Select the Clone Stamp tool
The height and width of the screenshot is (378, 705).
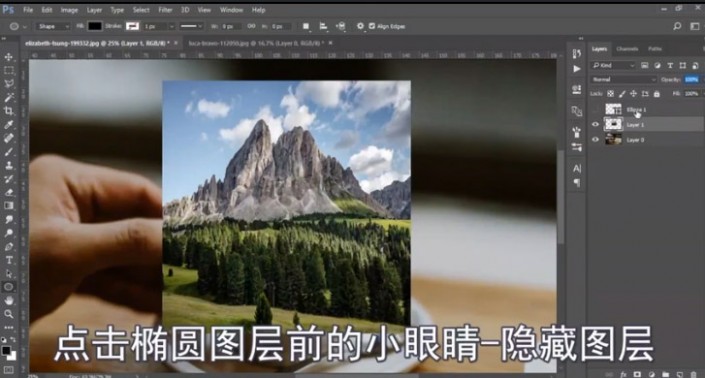[x=9, y=165]
